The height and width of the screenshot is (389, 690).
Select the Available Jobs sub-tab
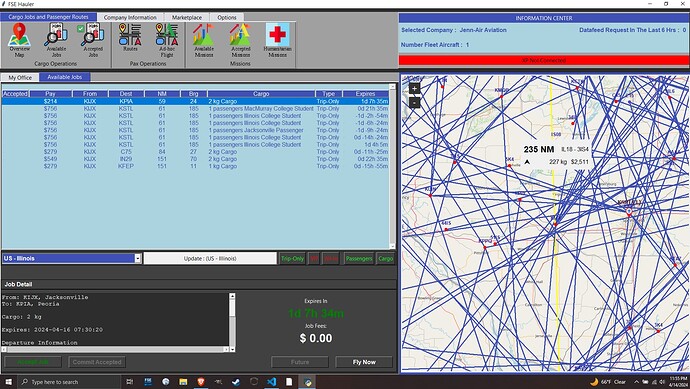pyautogui.click(x=65, y=77)
